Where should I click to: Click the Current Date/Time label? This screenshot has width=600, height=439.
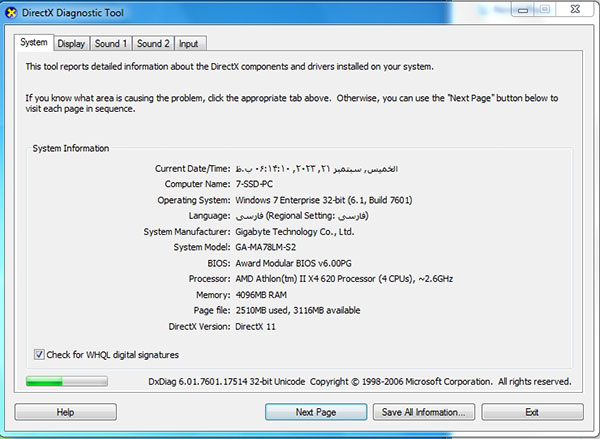[x=192, y=169]
